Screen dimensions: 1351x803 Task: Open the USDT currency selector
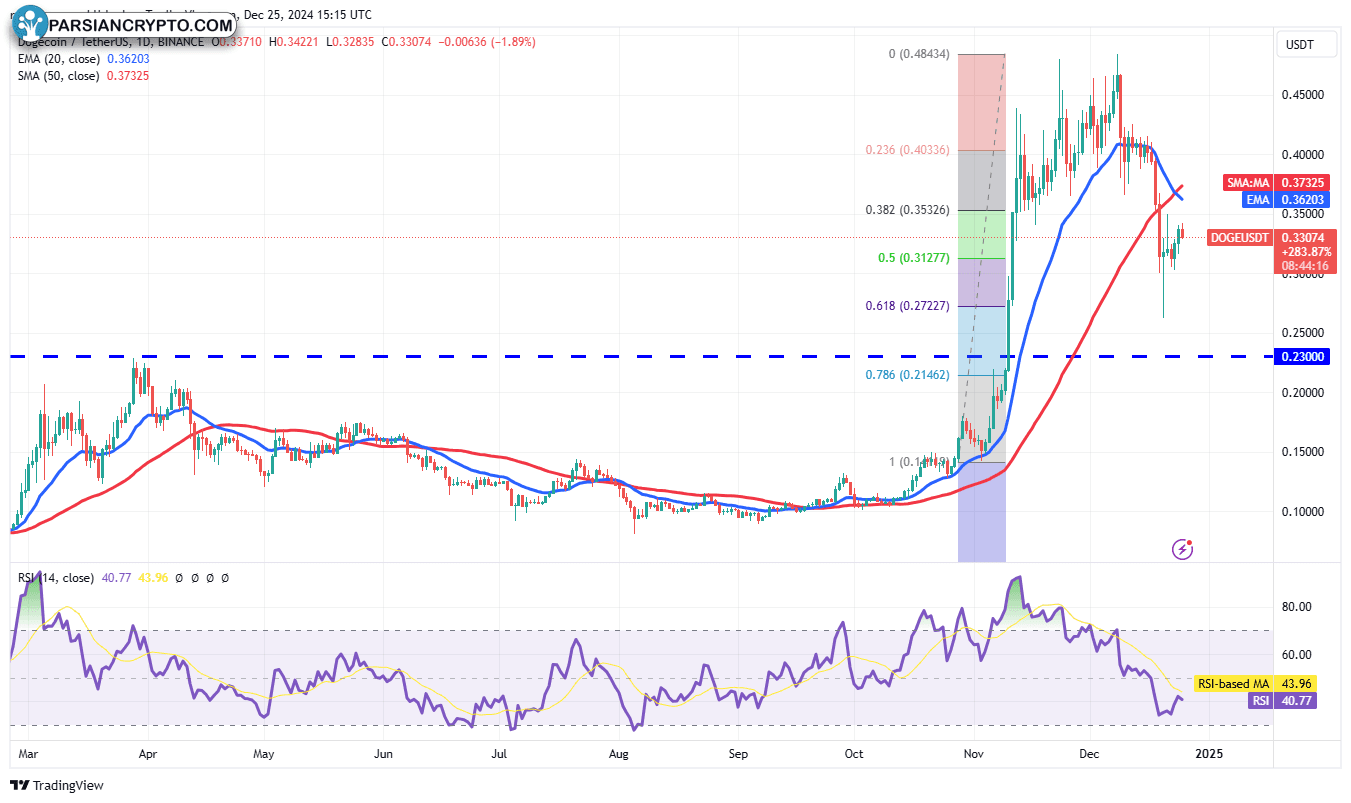point(1299,44)
